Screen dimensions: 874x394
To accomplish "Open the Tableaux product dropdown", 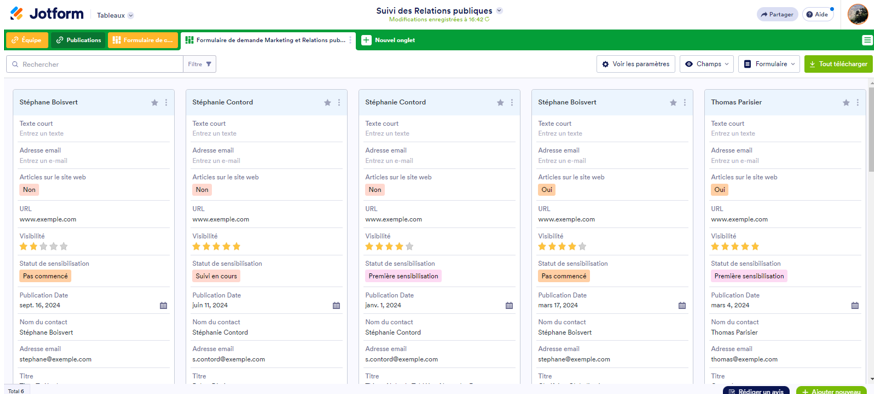I will (x=115, y=15).
